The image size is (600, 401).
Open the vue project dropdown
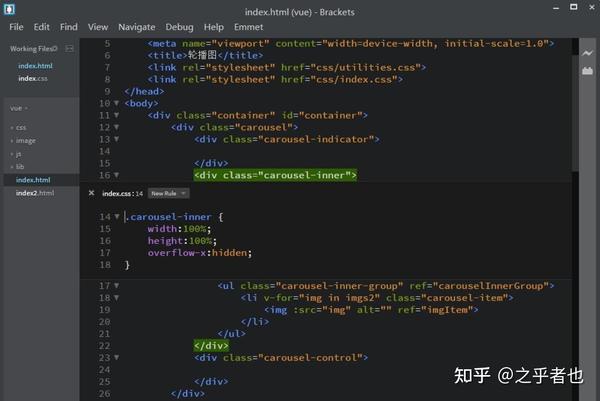point(19,108)
